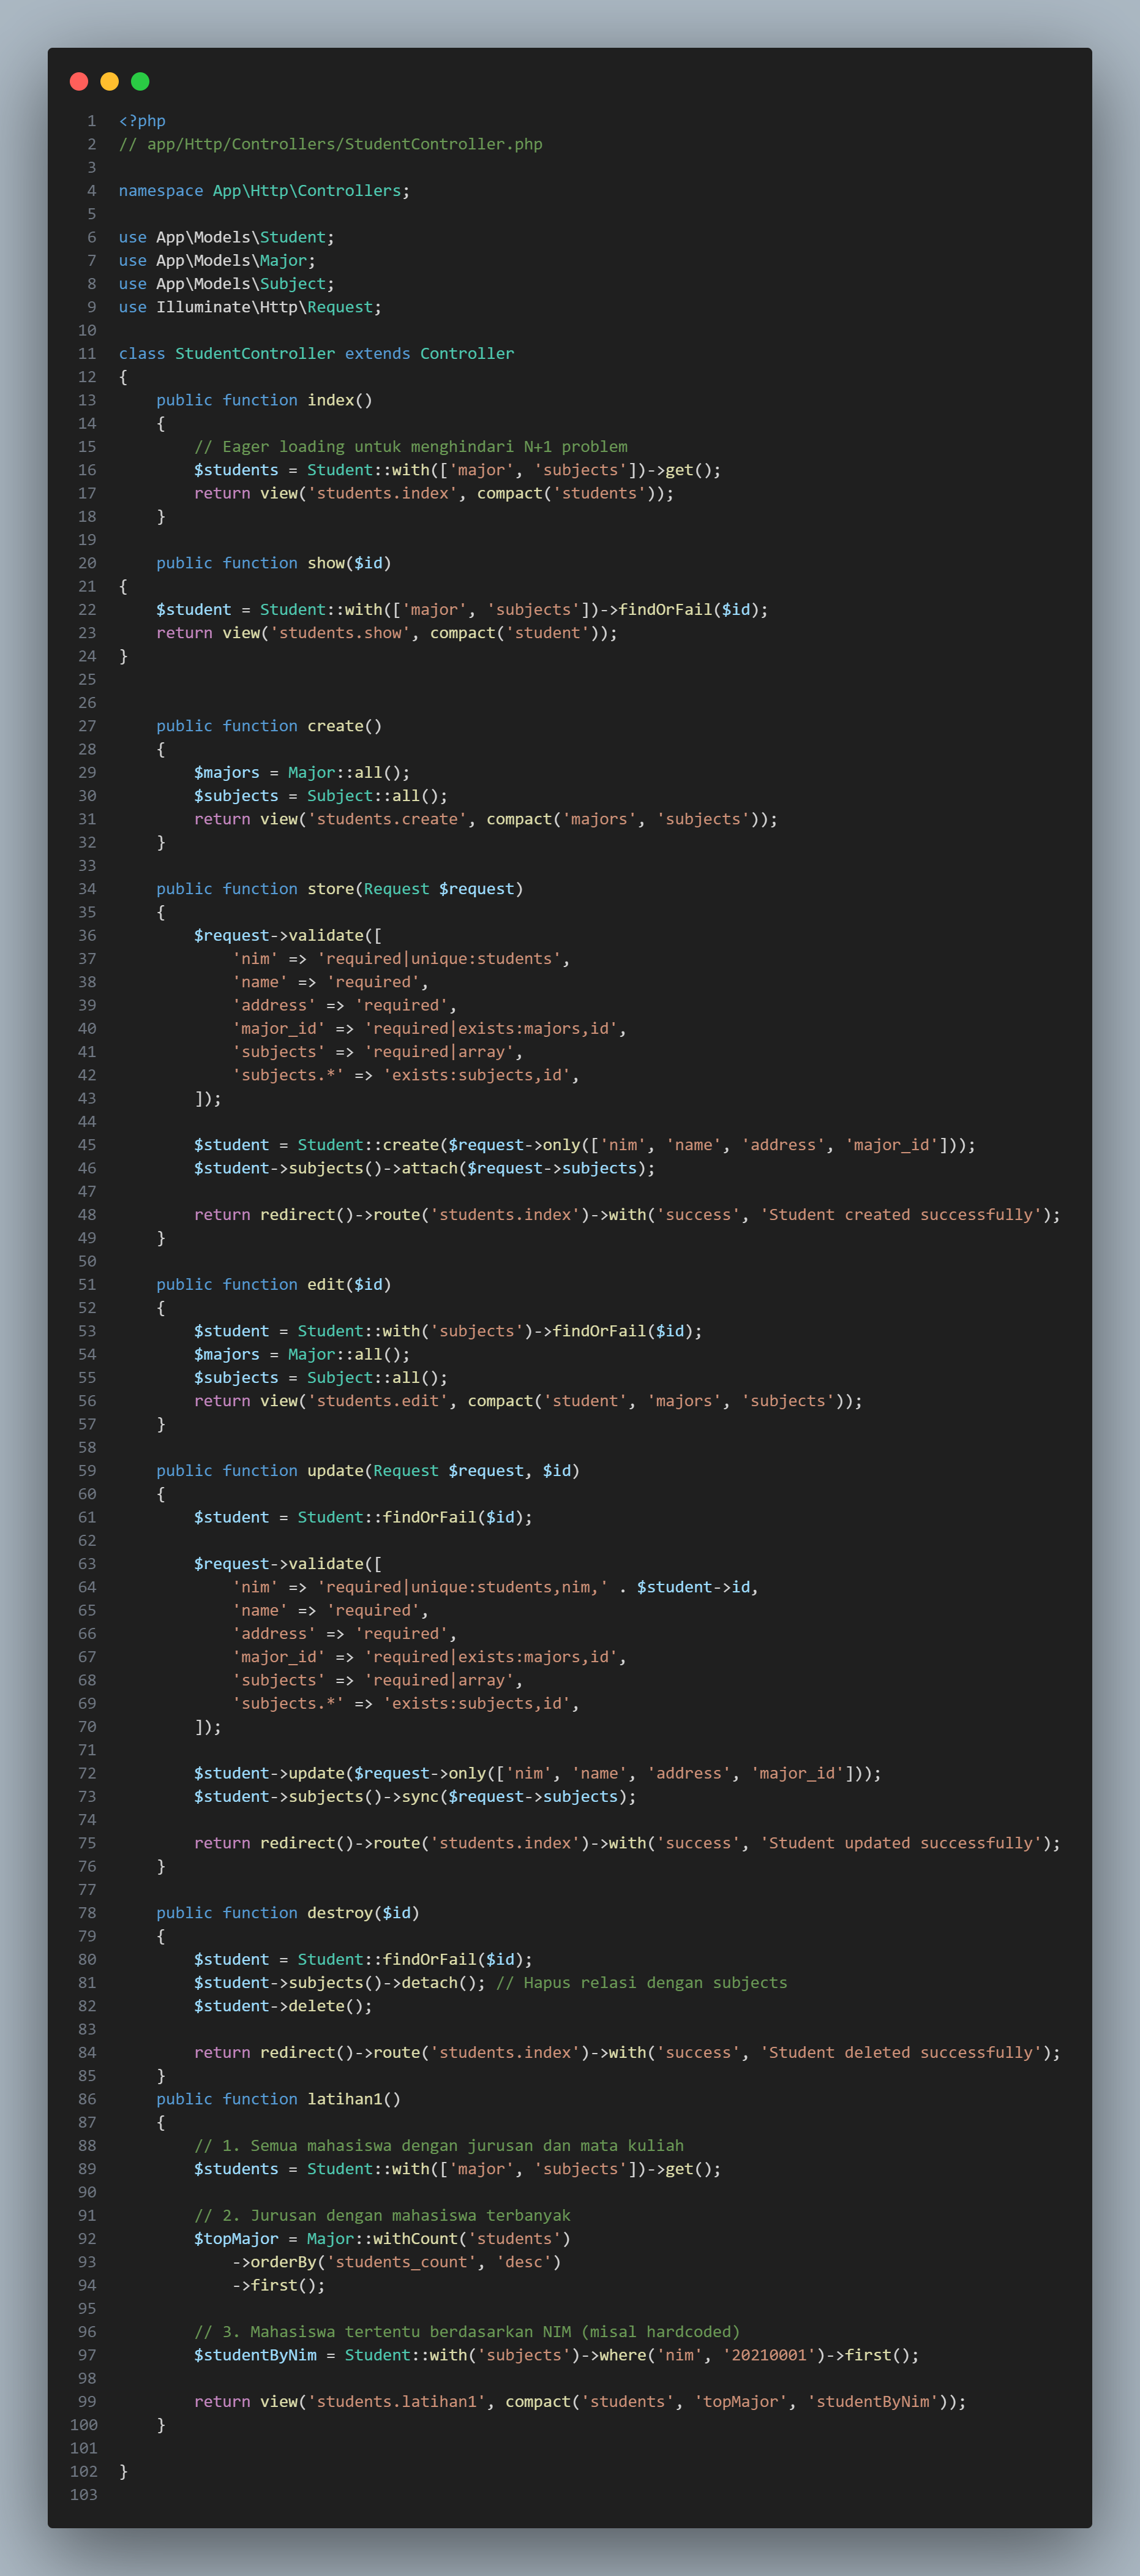The height and width of the screenshot is (2576, 1140).
Task: Click the Hapus relasi dengan subjects comment
Action: [641, 1983]
